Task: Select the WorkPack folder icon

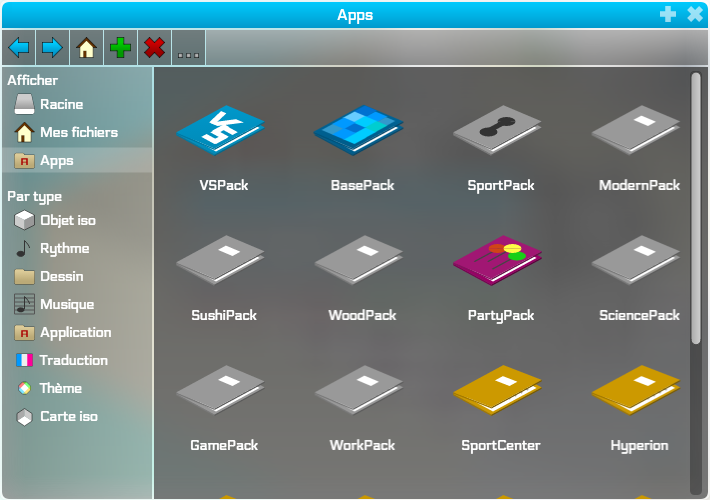Action: (x=359, y=390)
